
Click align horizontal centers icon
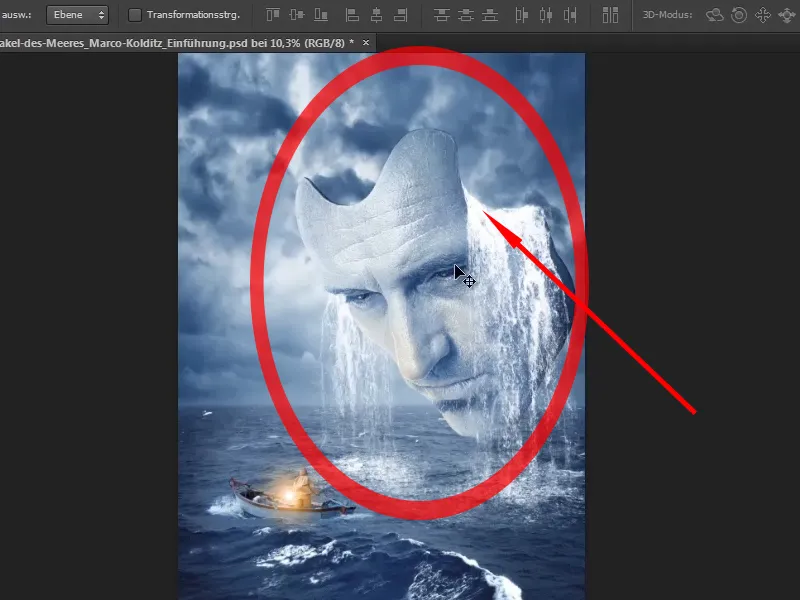click(x=377, y=15)
